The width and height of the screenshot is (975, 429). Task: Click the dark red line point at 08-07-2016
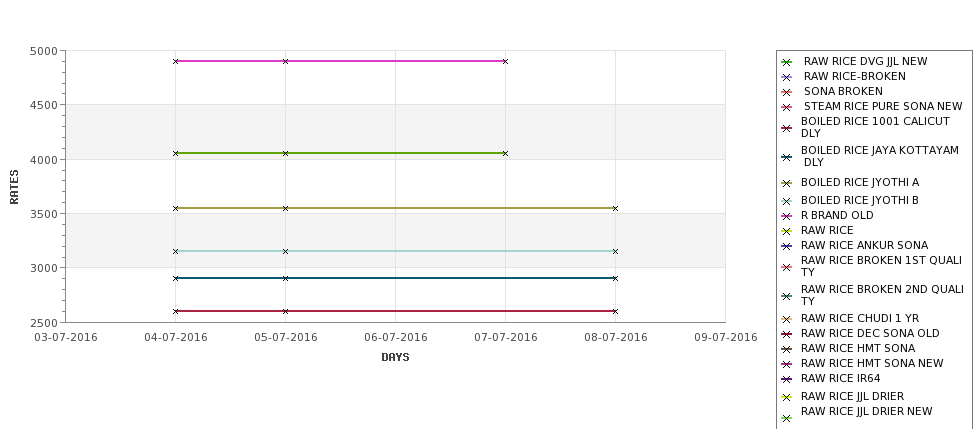point(615,311)
